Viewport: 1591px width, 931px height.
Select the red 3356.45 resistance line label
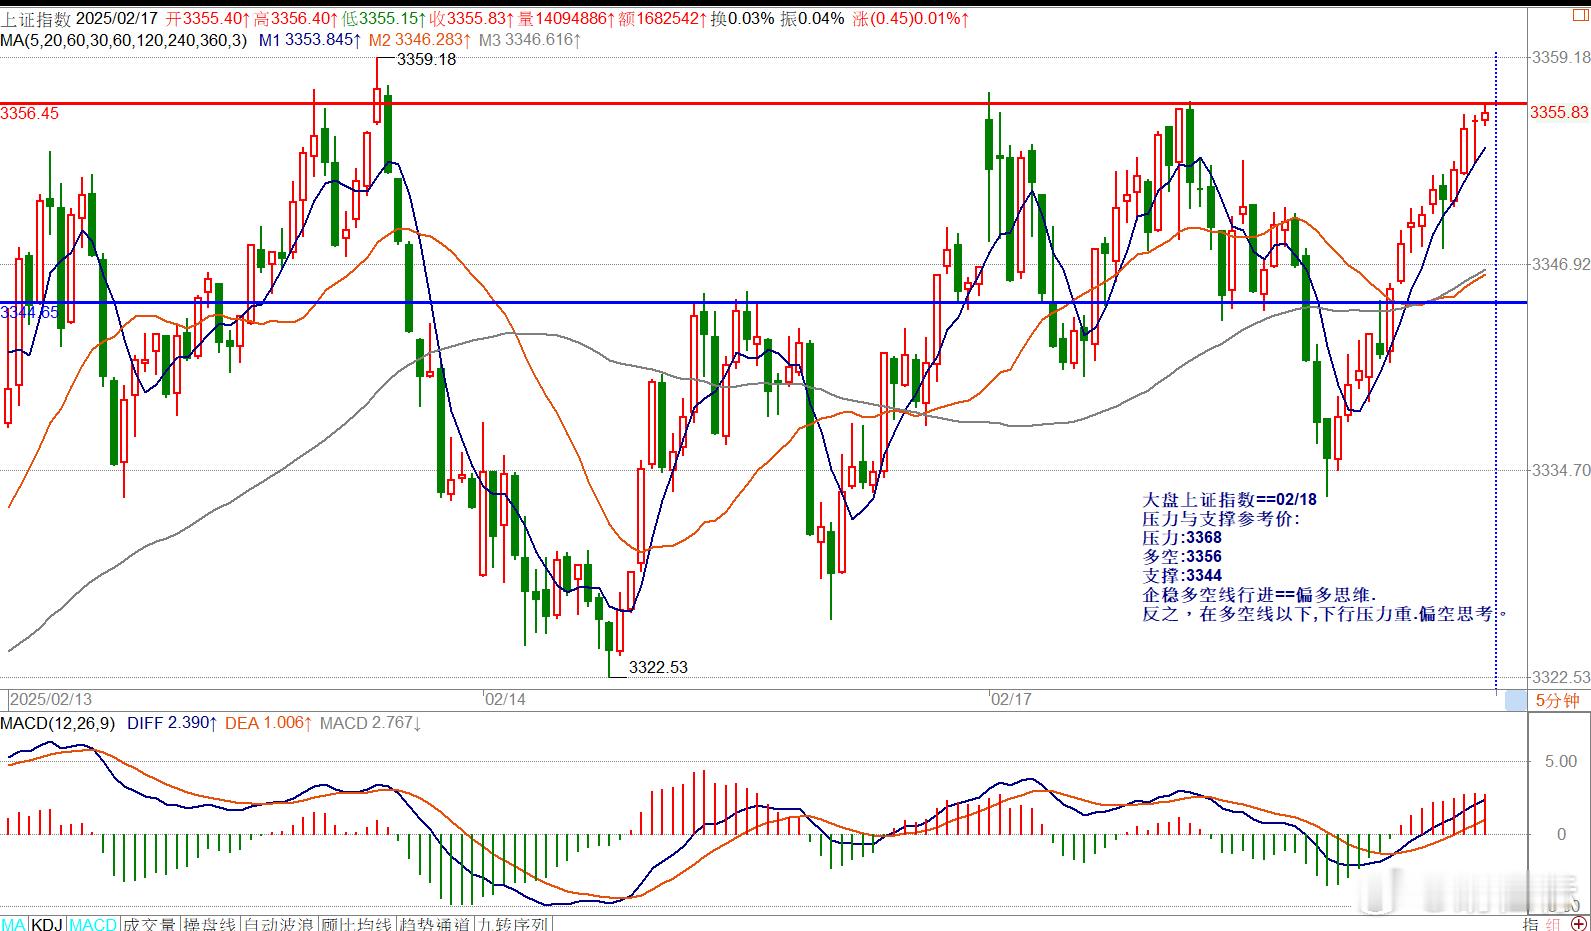[30, 113]
